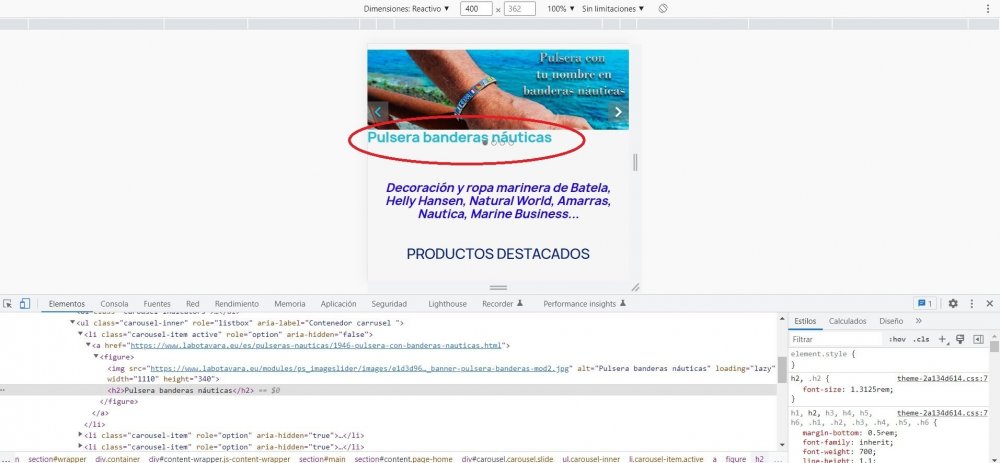Close the DevTools panel

990,304
